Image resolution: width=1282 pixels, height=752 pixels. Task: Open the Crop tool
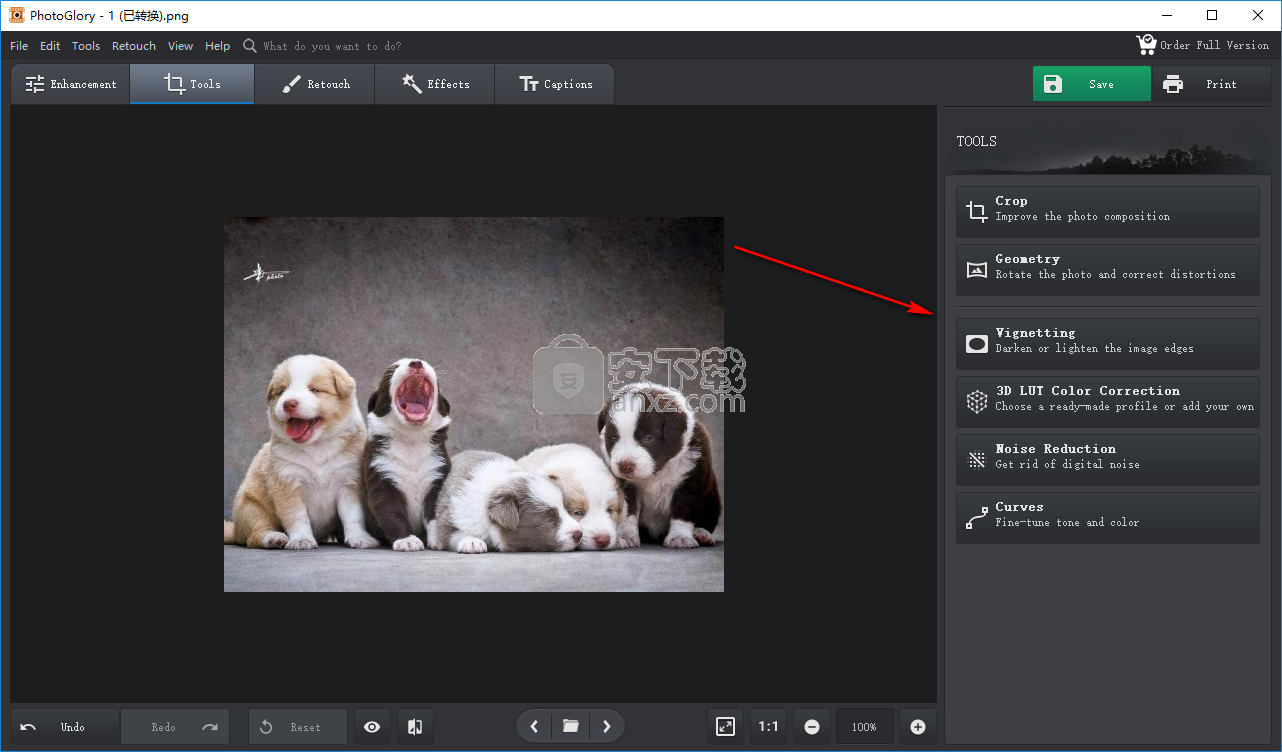pyautogui.click(x=1107, y=209)
